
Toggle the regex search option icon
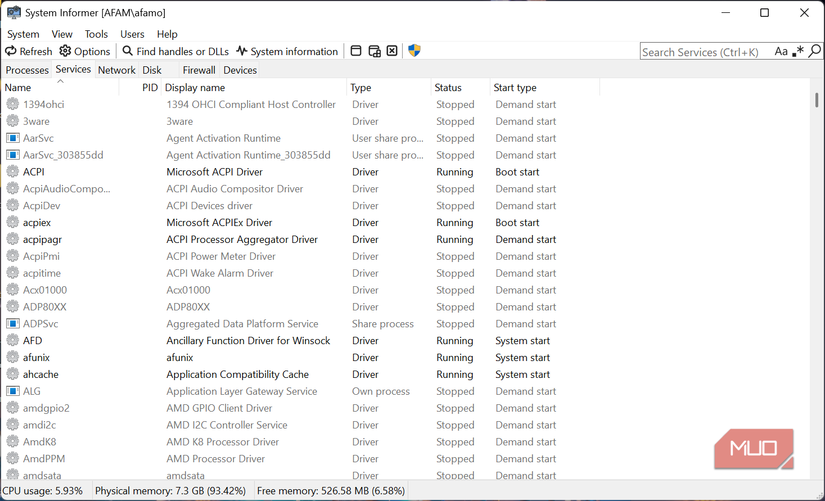(x=798, y=52)
